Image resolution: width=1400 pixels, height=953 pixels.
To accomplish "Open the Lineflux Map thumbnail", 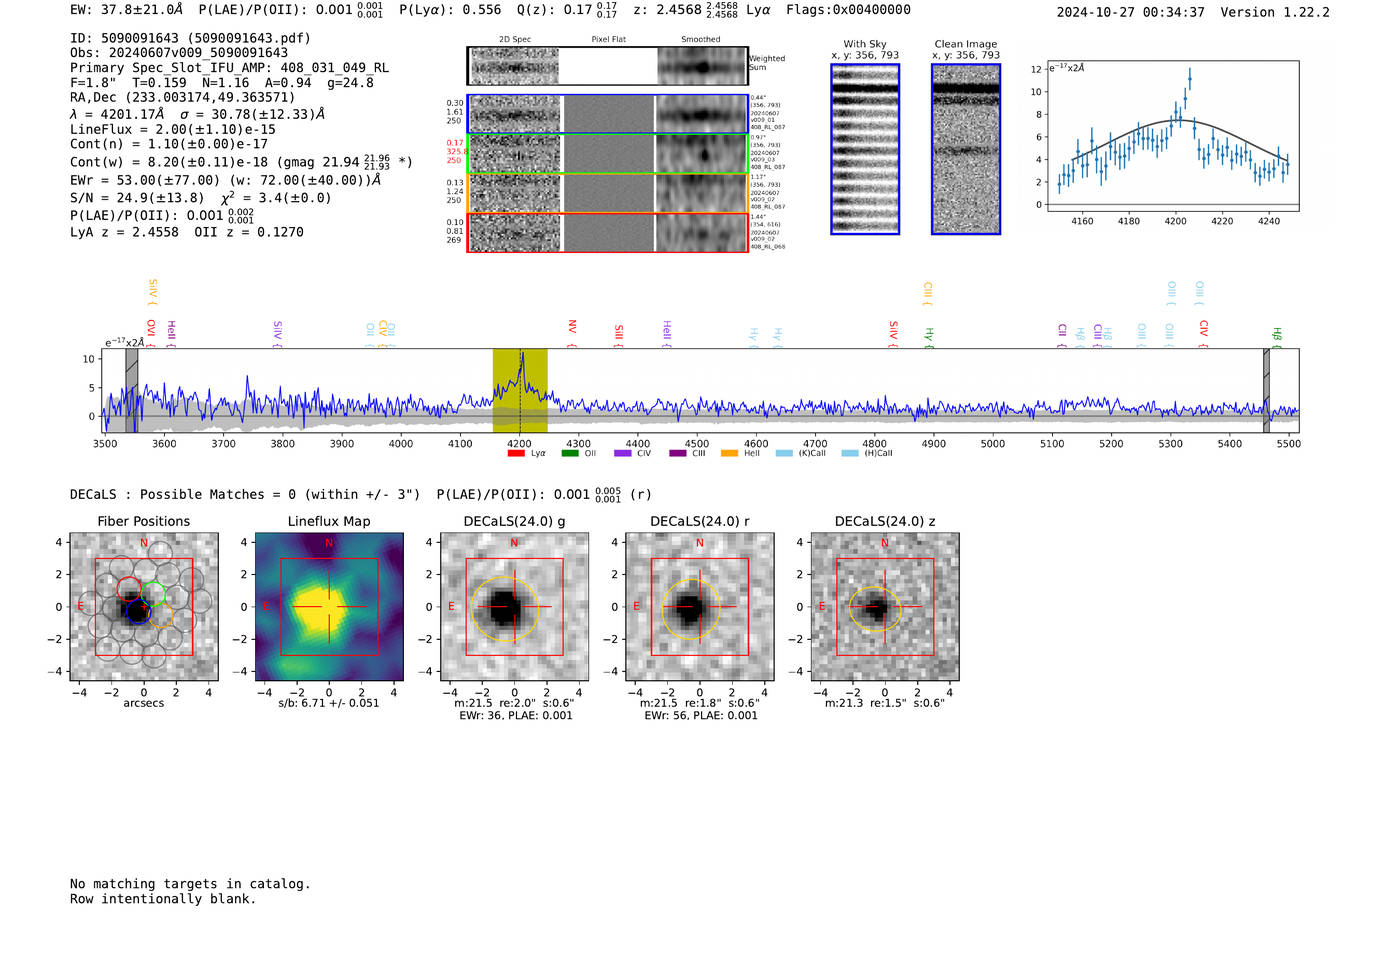I will [x=329, y=607].
